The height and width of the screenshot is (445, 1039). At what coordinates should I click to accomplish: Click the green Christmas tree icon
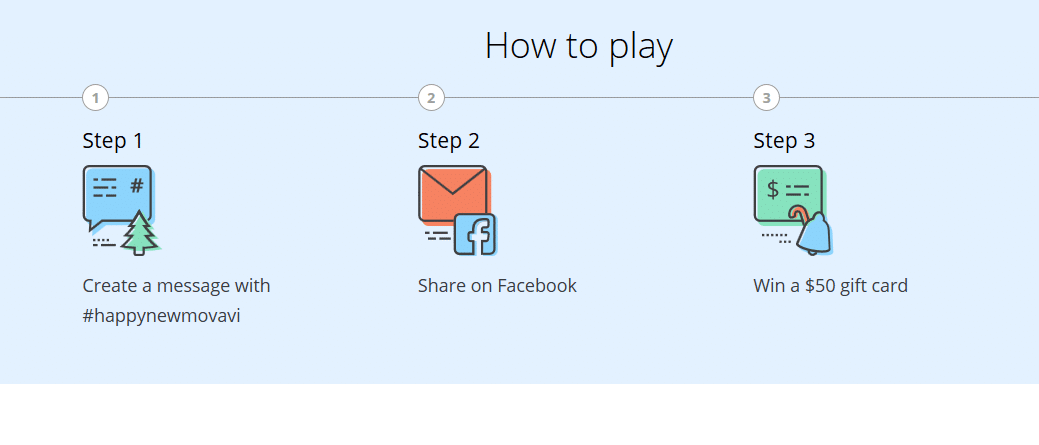[x=140, y=233]
